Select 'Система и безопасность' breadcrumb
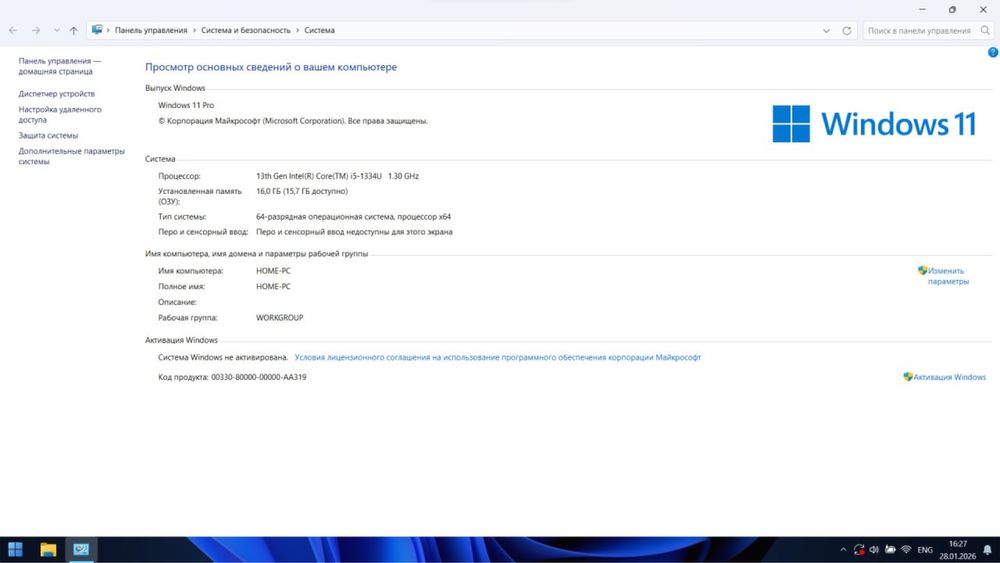 (x=246, y=31)
